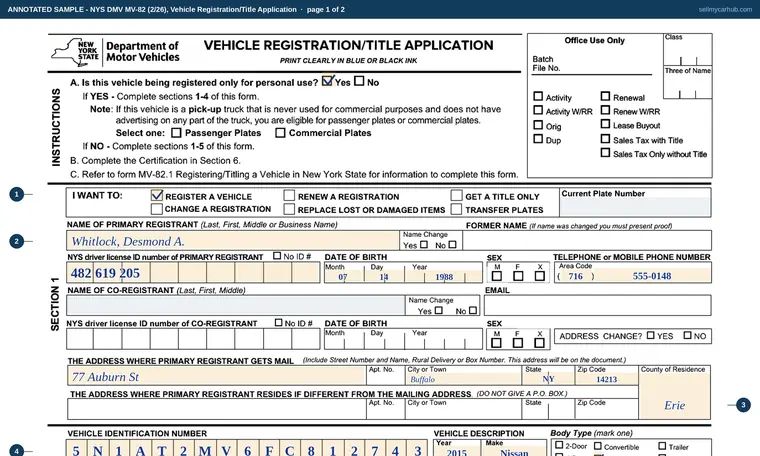Tick the TRANSFER PLATES checkbox
The width and height of the screenshot is (760, 456).
pos(456,209)
